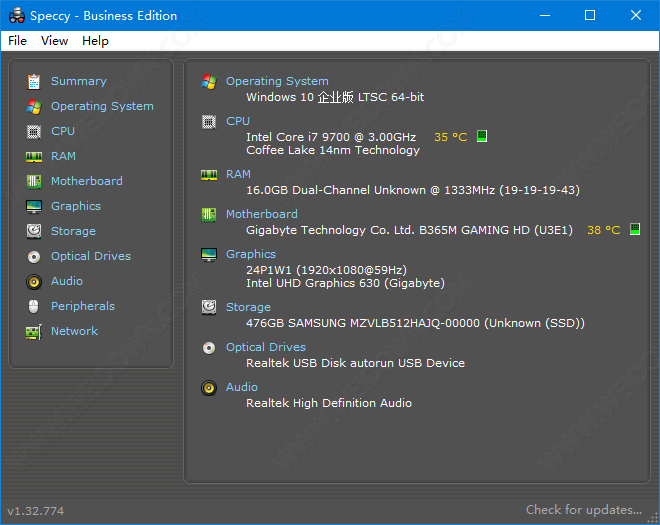Click the 38 °C motherboard temperature reading
This screenshot has height=525, width=660.
(x=604, y=230)
